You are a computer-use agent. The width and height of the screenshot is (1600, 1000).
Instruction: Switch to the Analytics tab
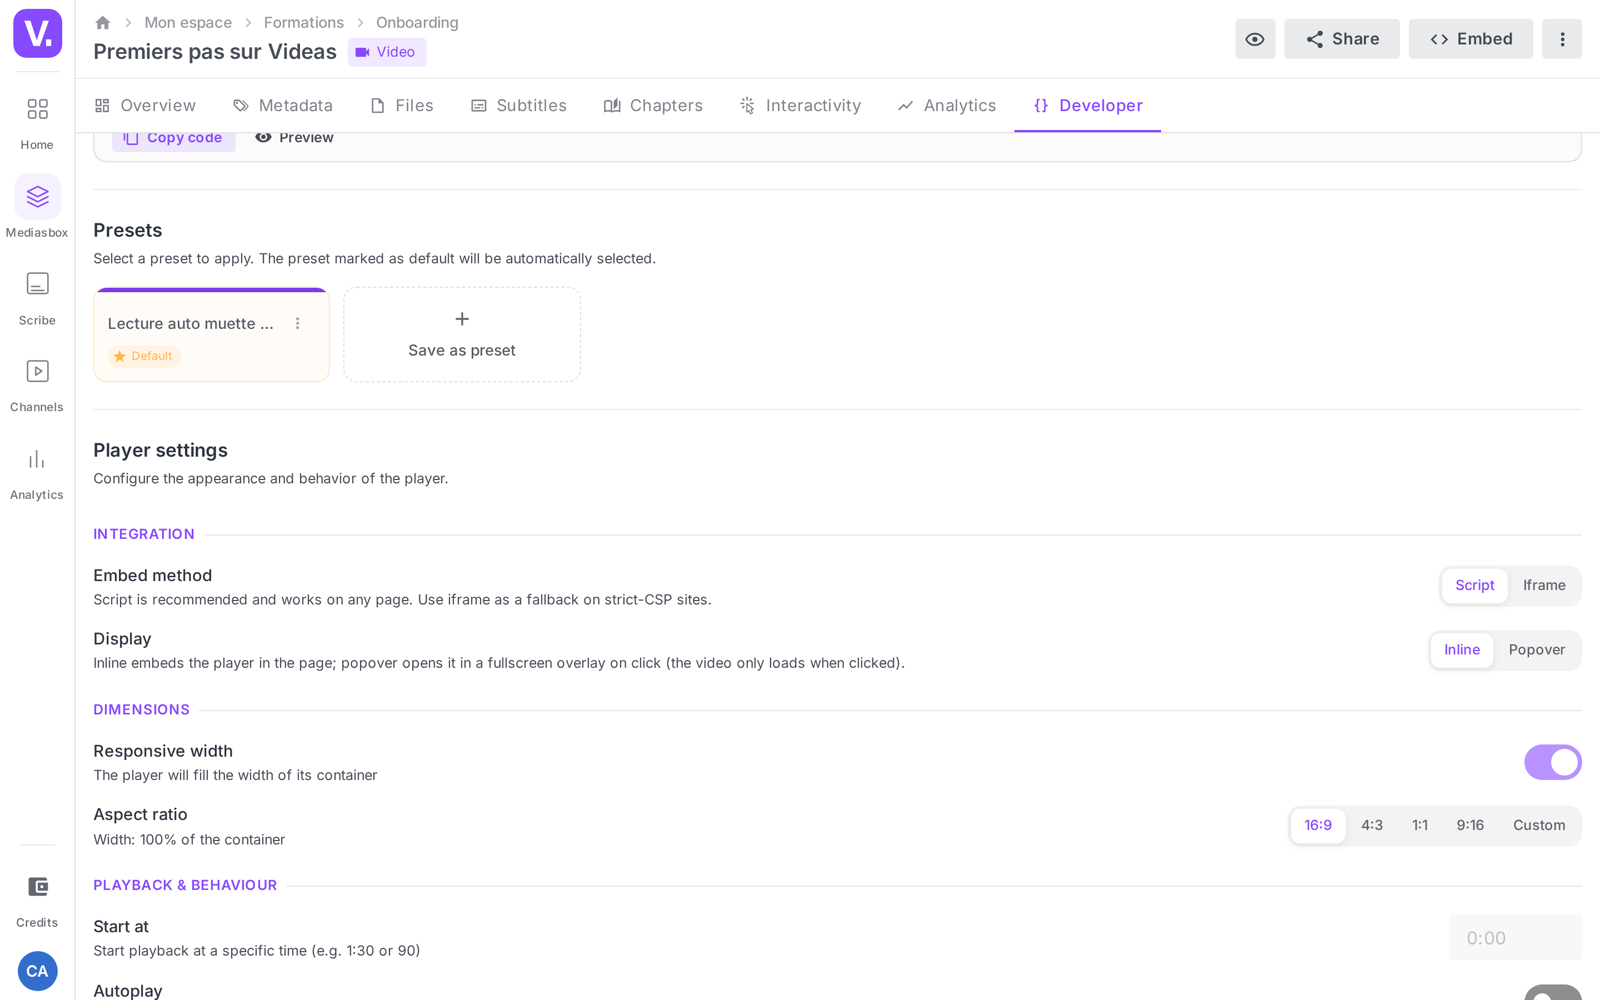click(947, 106)
